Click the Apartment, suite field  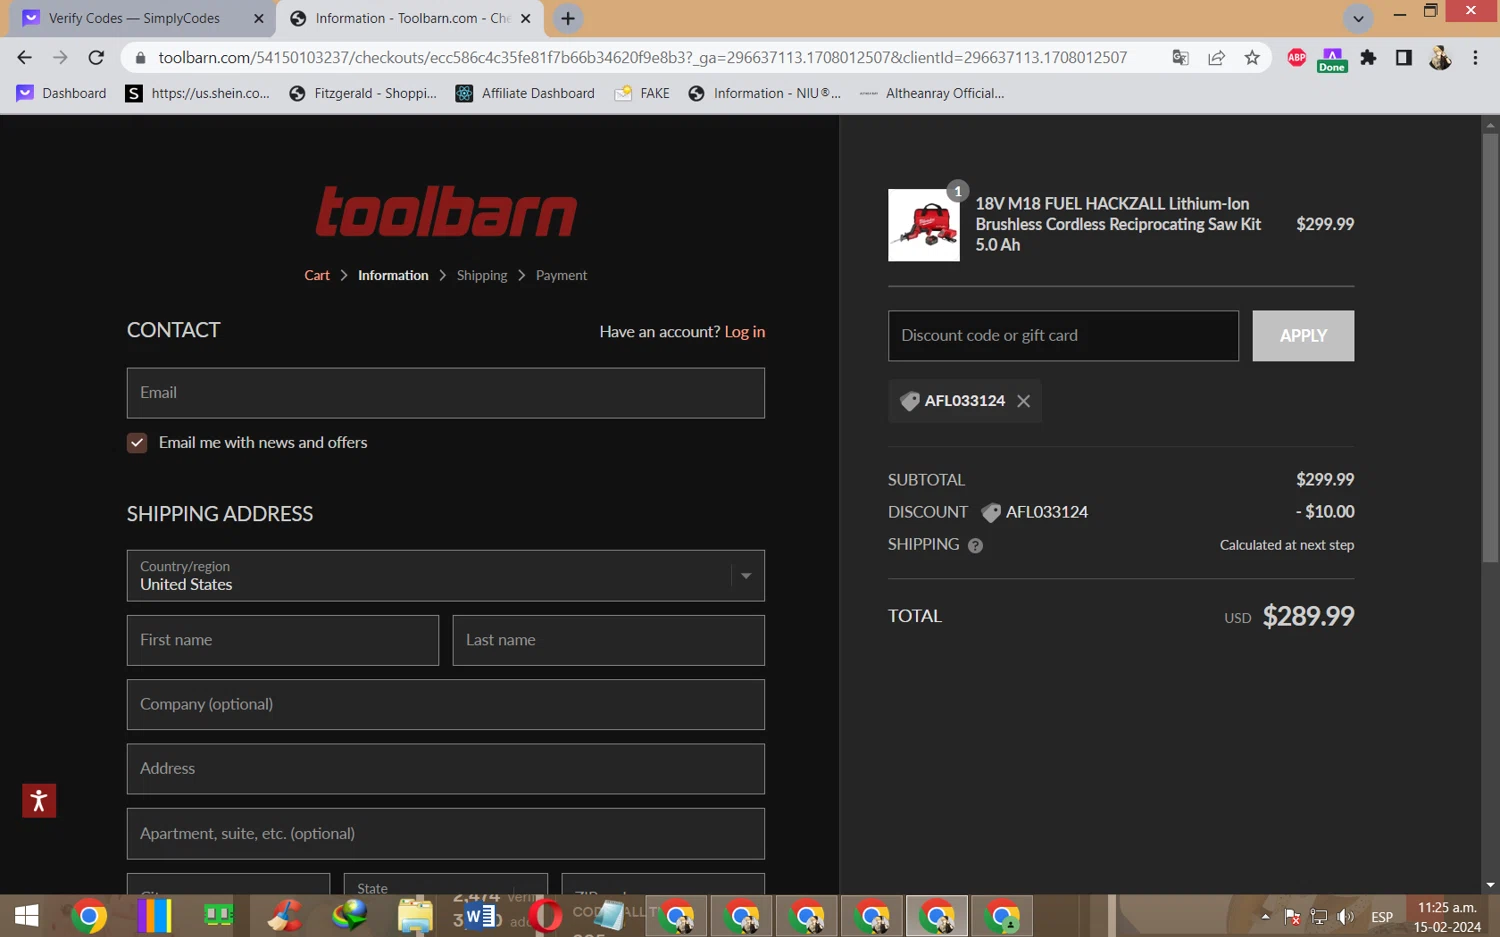[x=446, y=834]
